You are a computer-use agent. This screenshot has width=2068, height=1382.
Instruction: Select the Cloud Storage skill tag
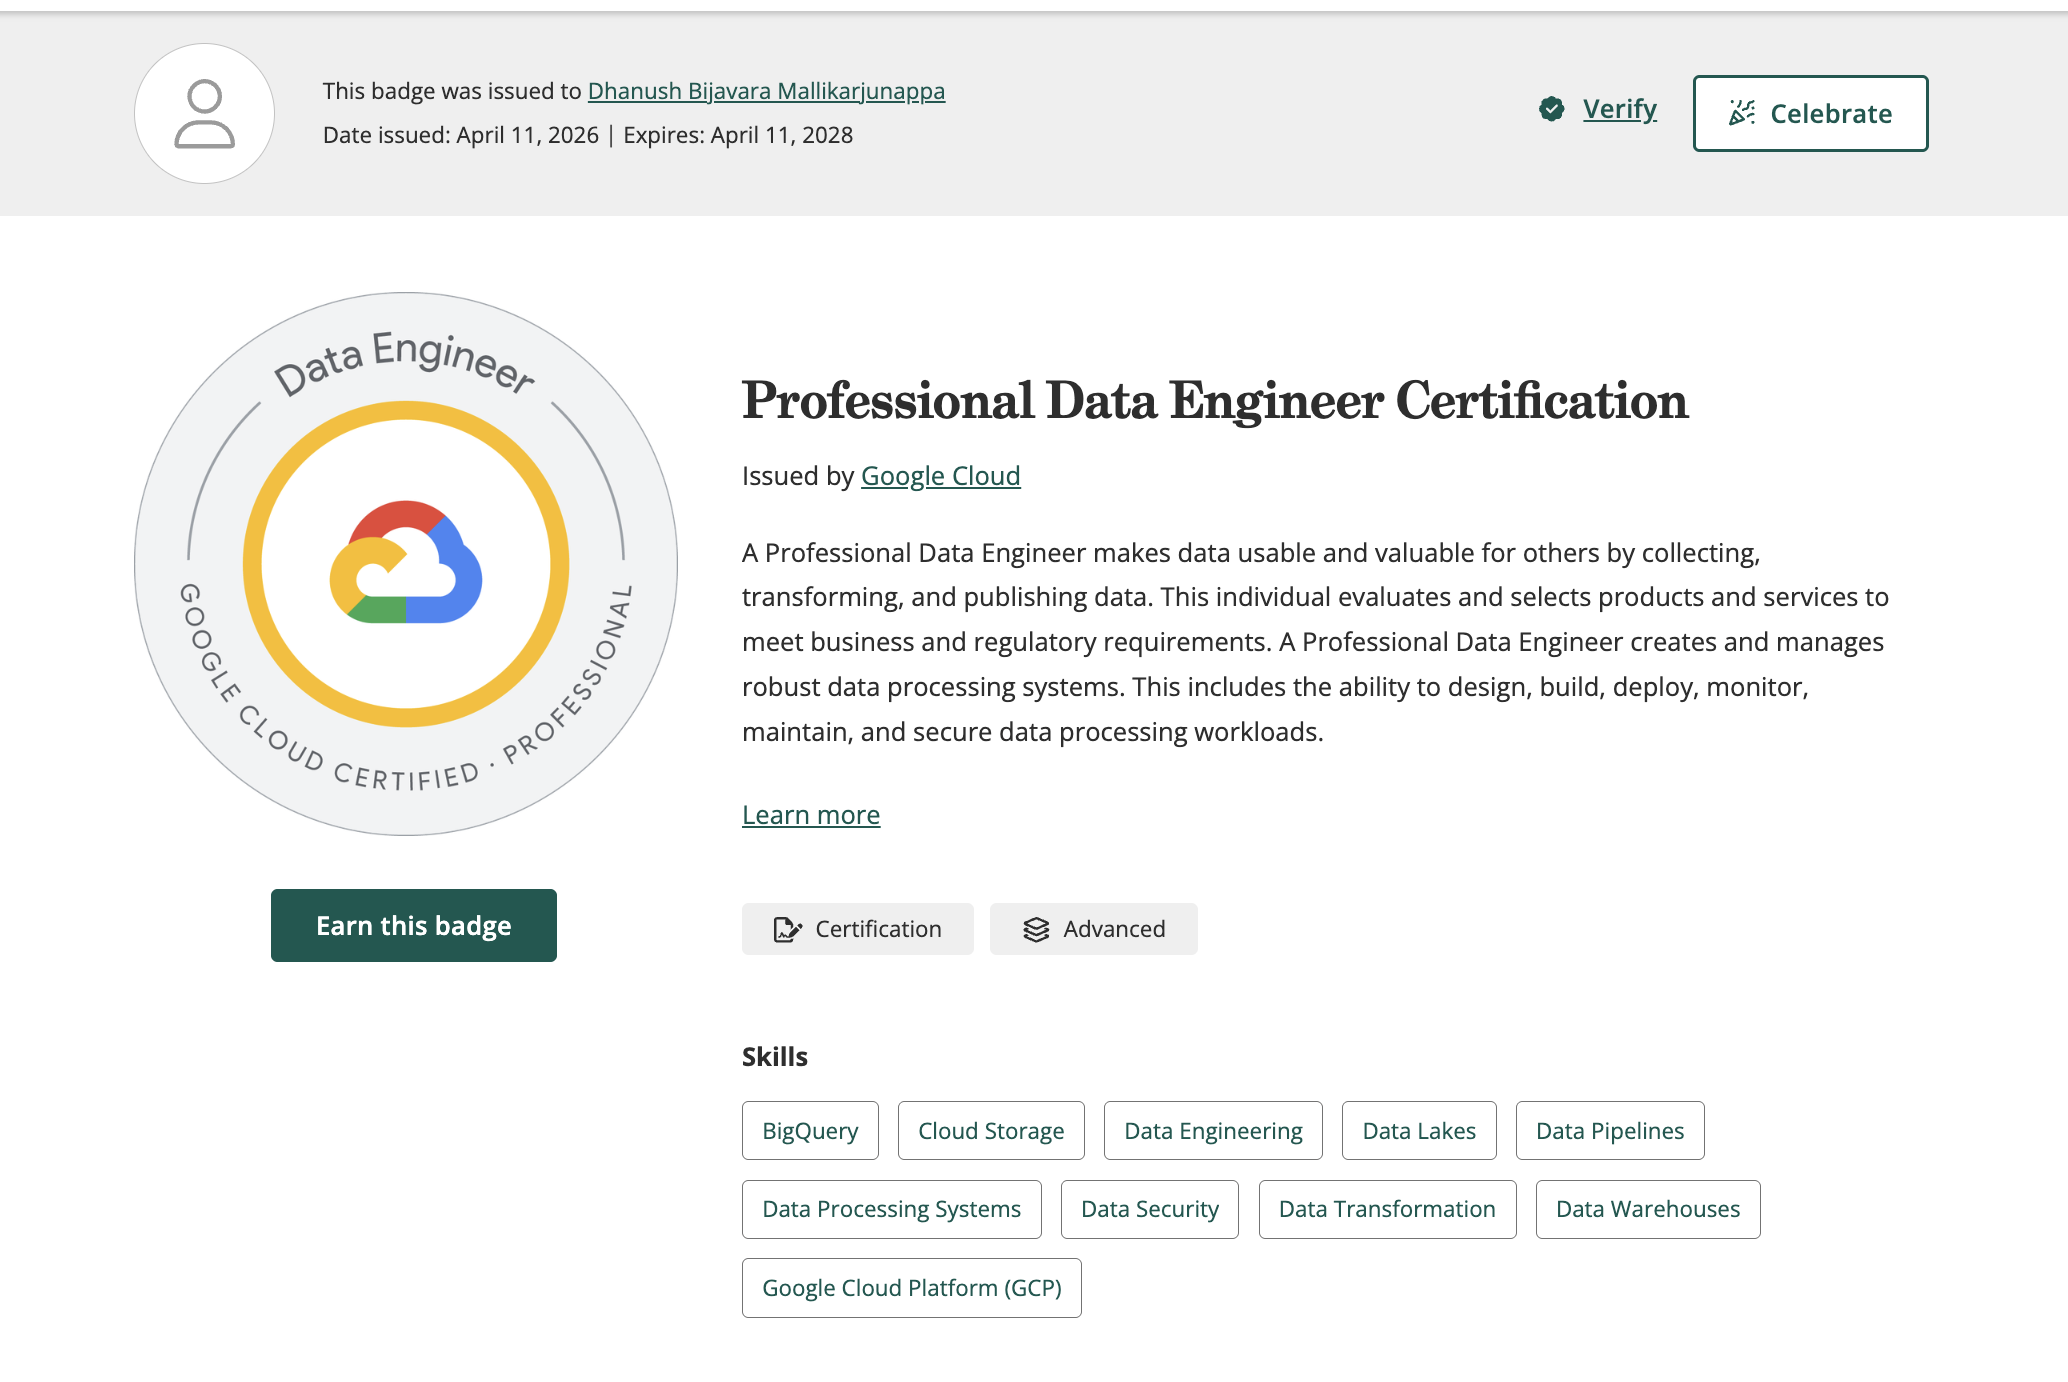tap(991, 1131)
